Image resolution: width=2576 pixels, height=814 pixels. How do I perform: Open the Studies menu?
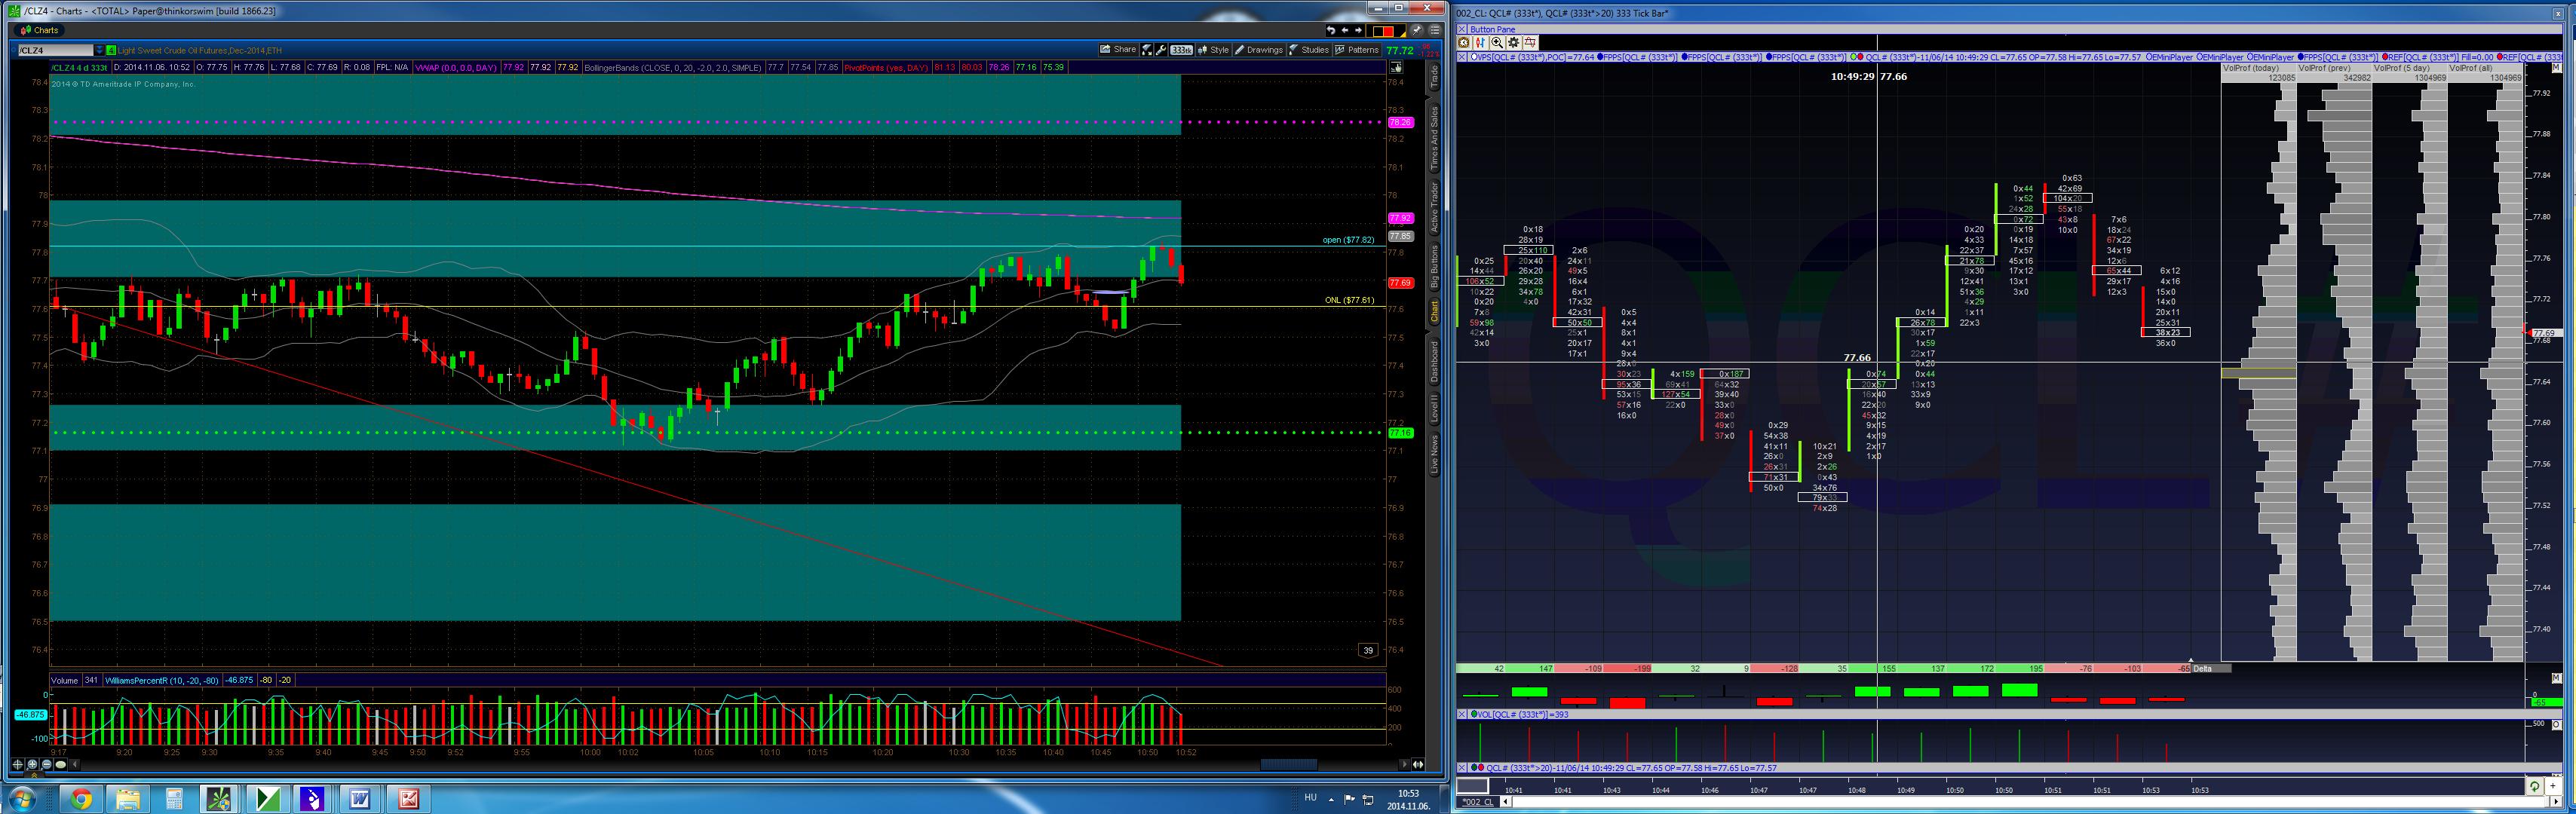1309,50
